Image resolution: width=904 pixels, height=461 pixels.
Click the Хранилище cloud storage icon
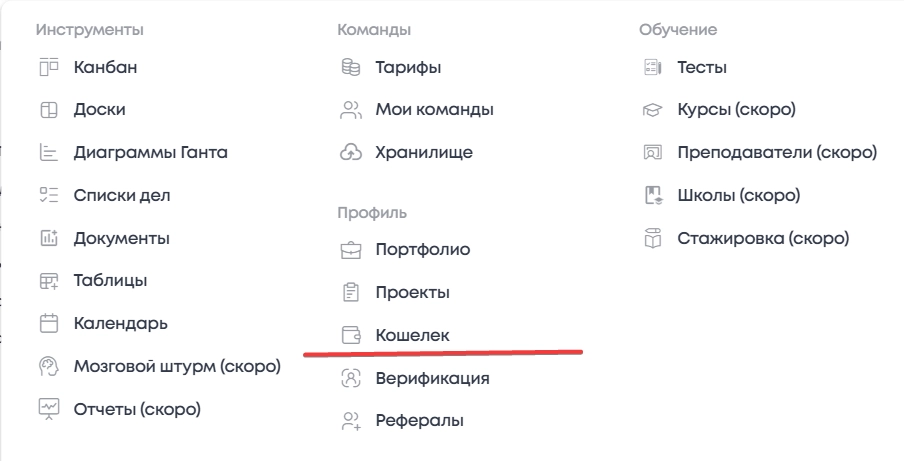(x=350, y=153)
